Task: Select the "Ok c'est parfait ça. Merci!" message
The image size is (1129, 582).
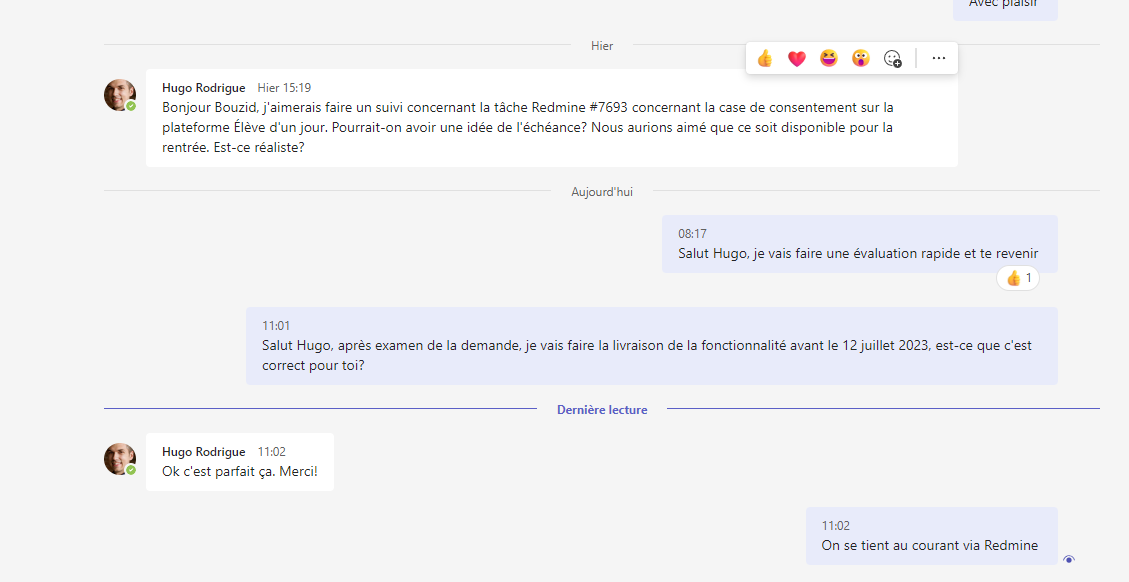Action: coord(240,471)
